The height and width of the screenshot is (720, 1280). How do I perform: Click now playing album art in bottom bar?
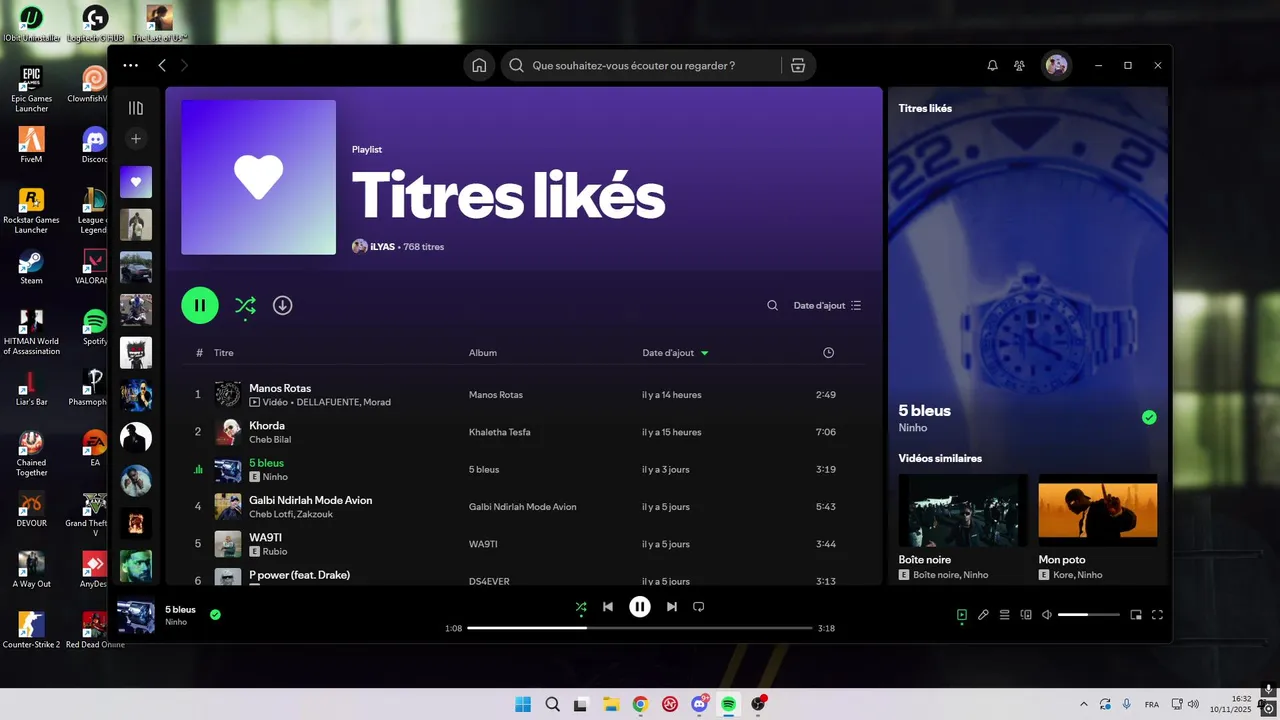(136, 615)
